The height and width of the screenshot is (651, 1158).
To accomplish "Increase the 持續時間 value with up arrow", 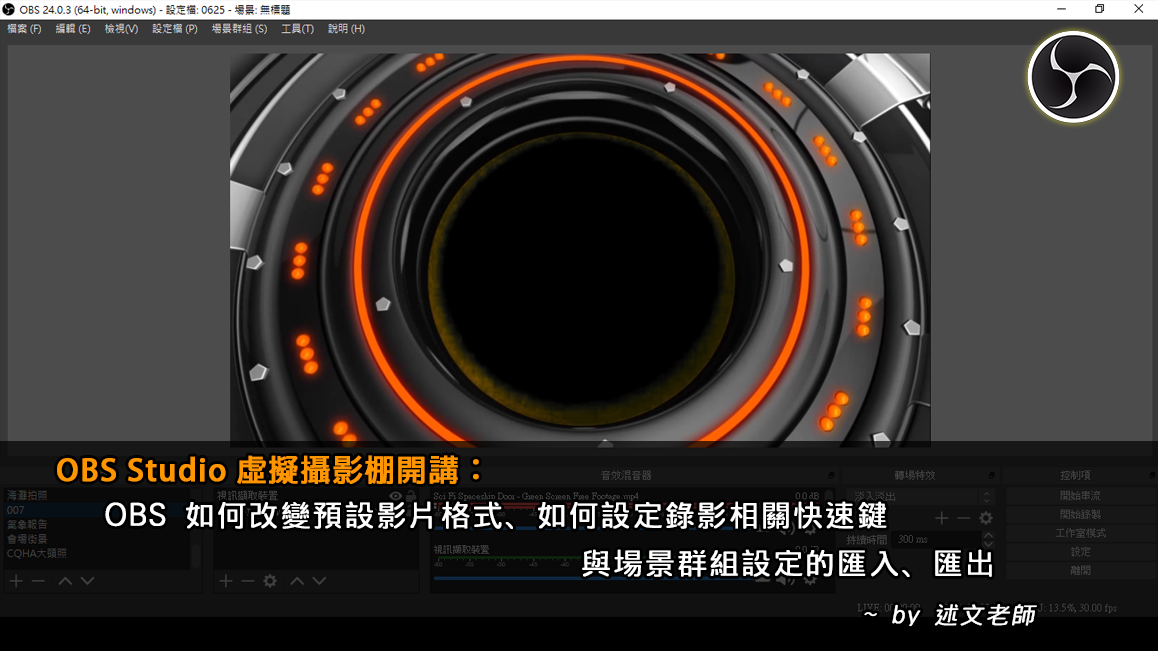I will click(x=988, y=535).
